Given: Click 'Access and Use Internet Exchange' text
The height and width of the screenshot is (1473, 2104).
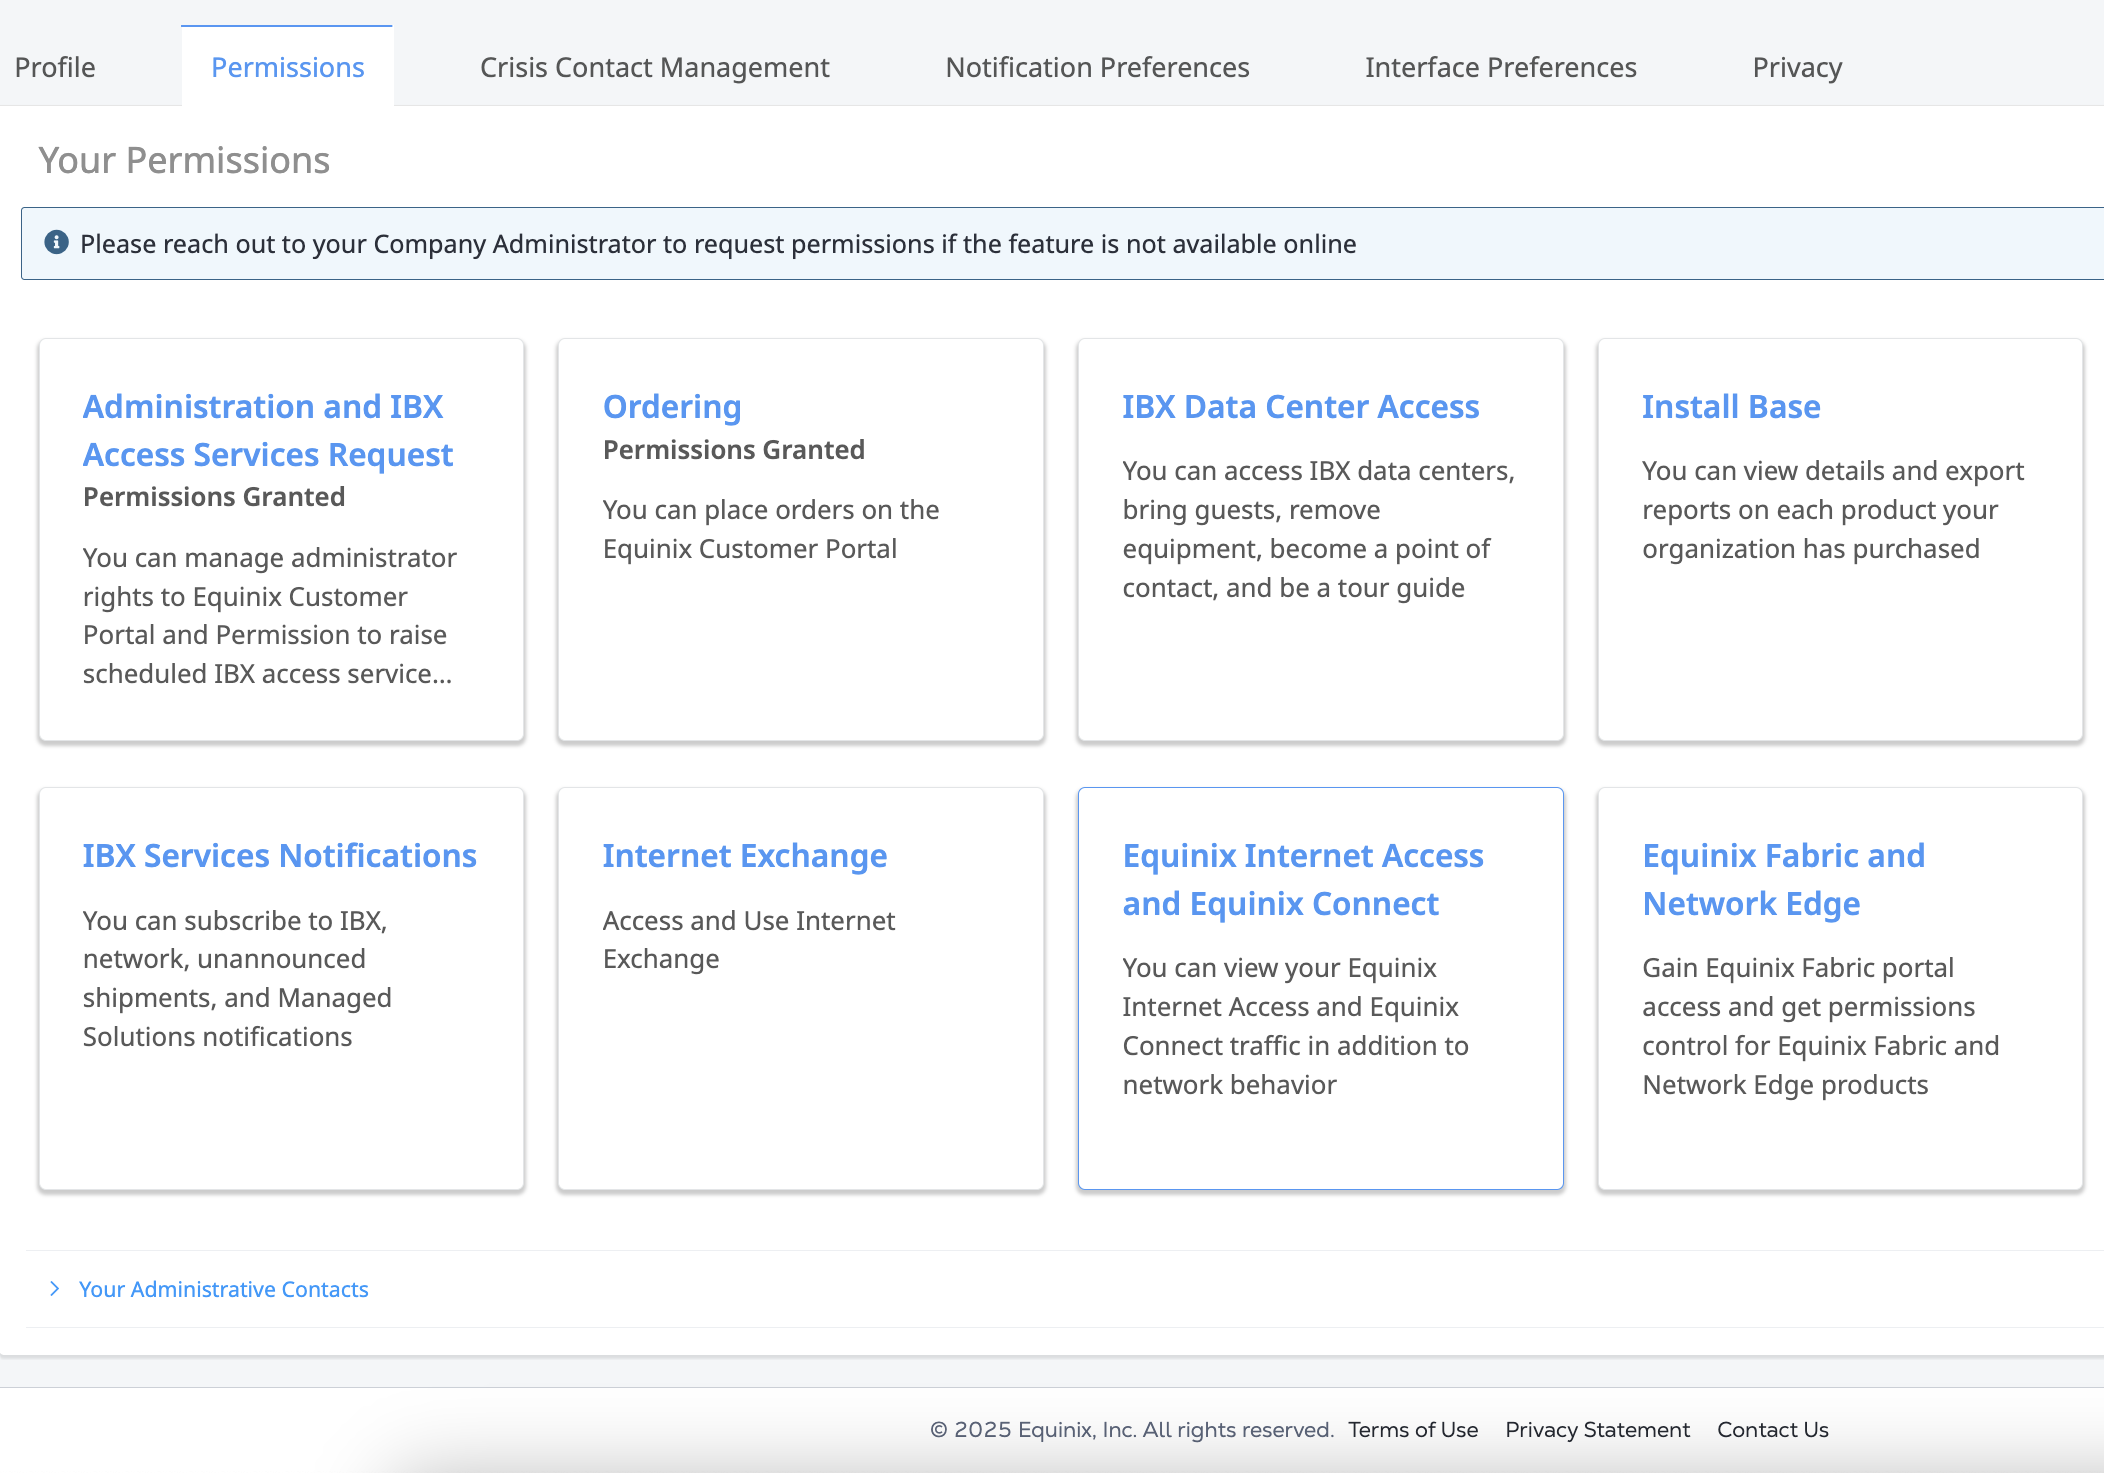Looking at the screenshot, I should coord(748,940).
